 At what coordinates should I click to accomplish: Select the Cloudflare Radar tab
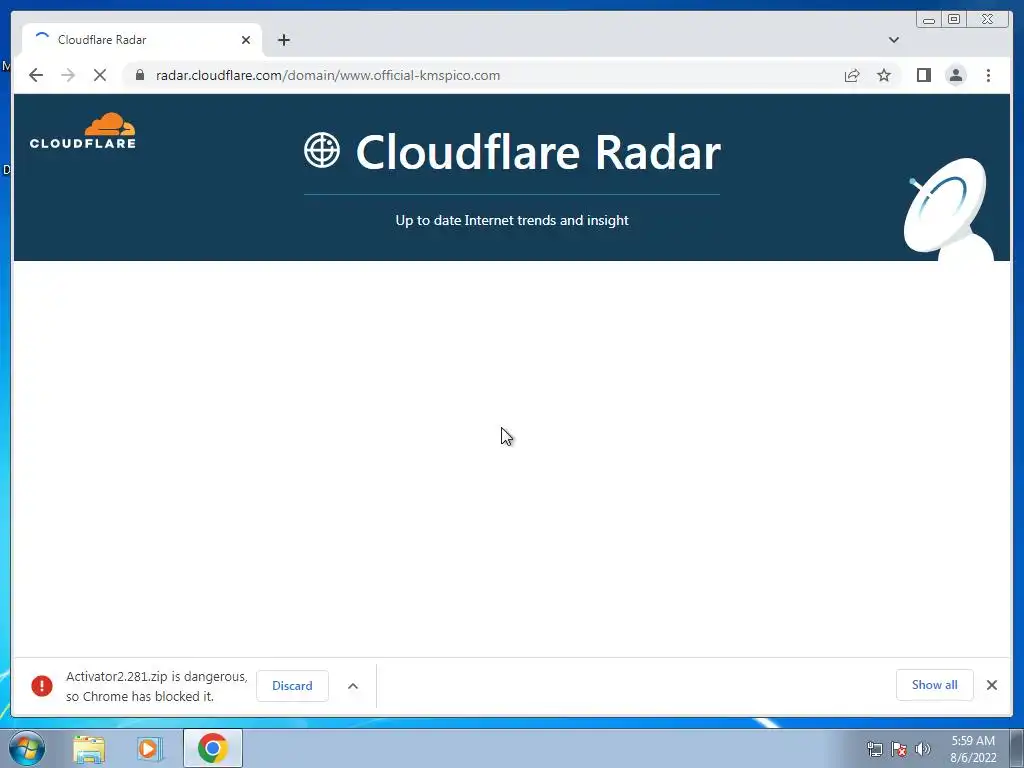click(x=142, y=40)
